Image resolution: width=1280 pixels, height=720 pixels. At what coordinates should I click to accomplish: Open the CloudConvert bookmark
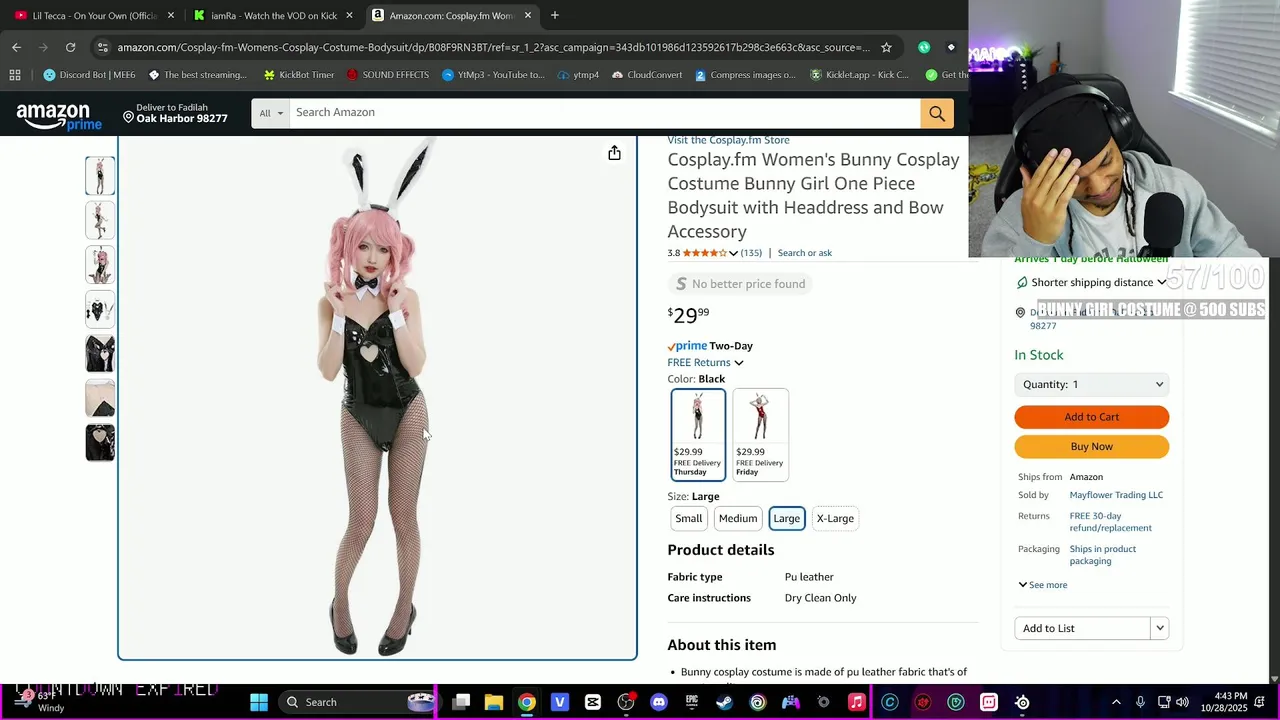[x=647, y=75]
